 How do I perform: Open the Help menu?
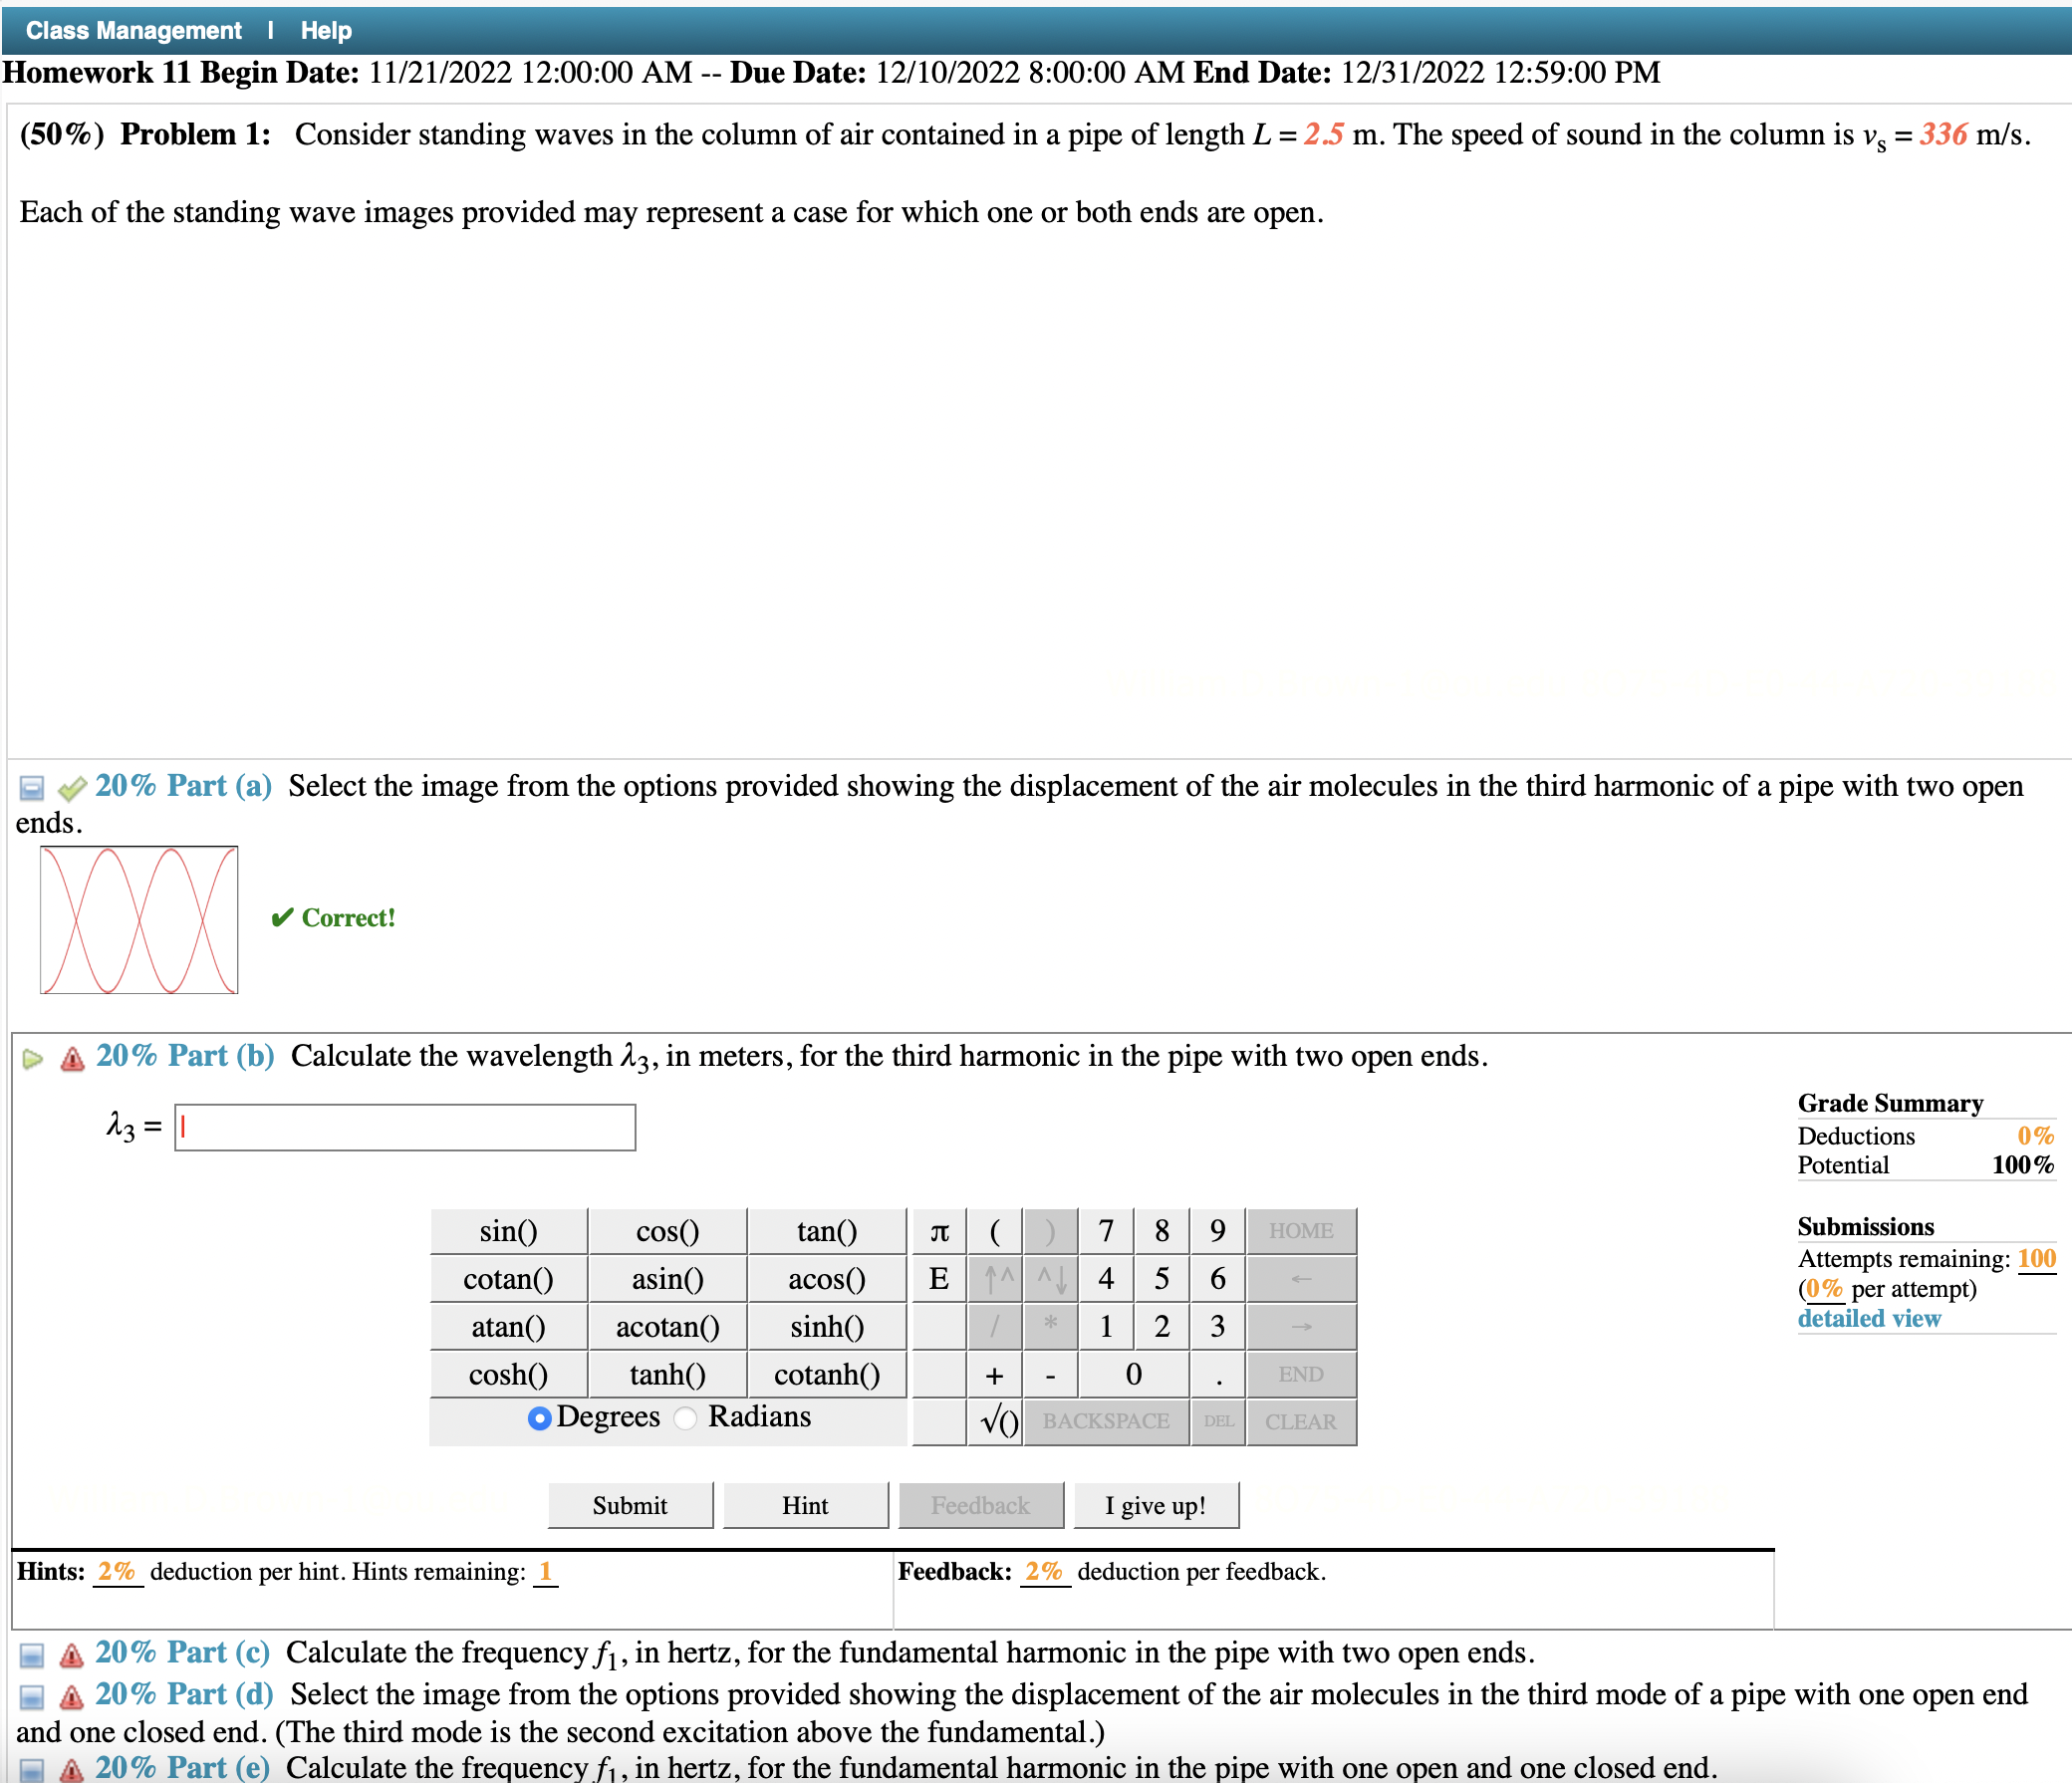pyautogui.click(x=324, y=29)
